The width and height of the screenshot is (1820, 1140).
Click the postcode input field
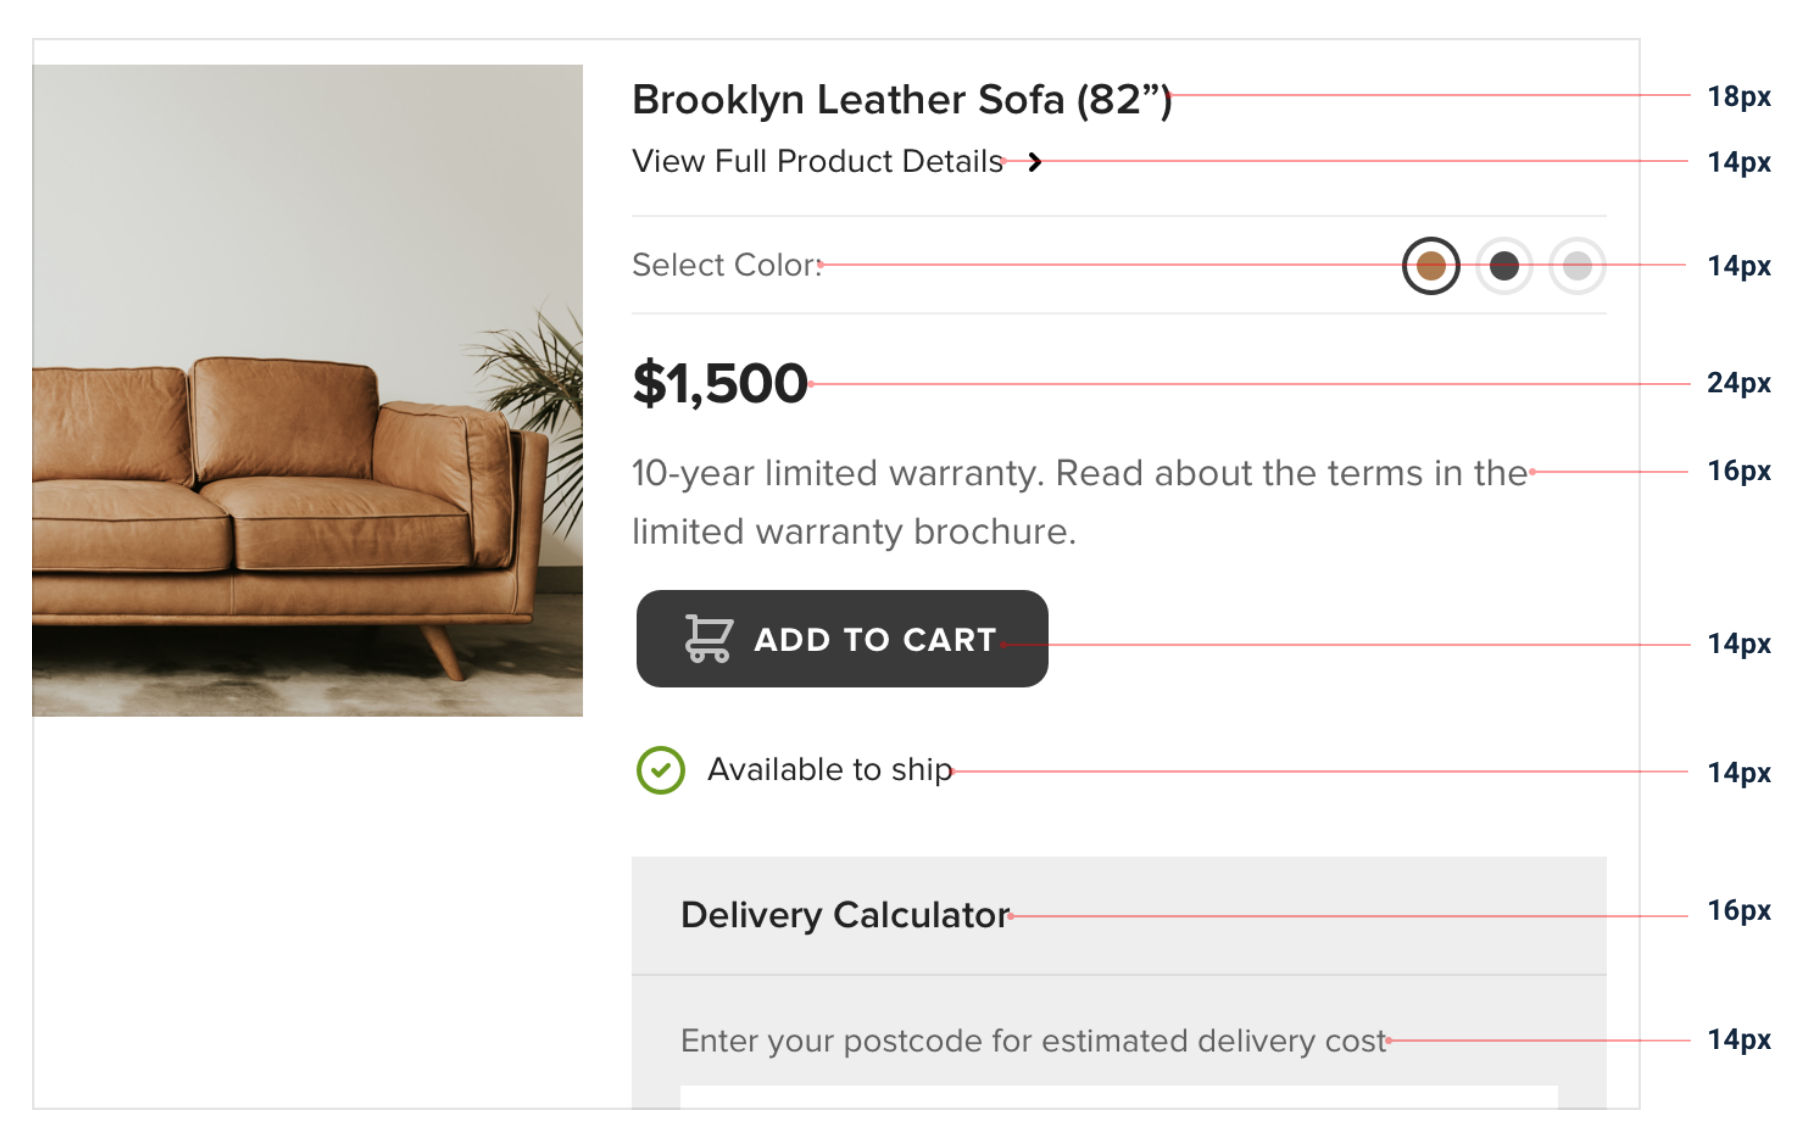click(x=1119, y=1097)
